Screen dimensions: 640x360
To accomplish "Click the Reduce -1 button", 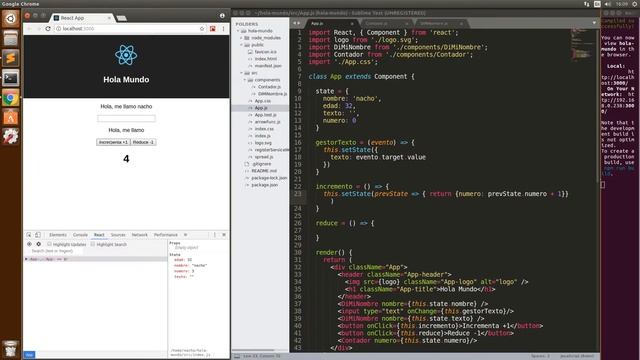I will 143,142.
